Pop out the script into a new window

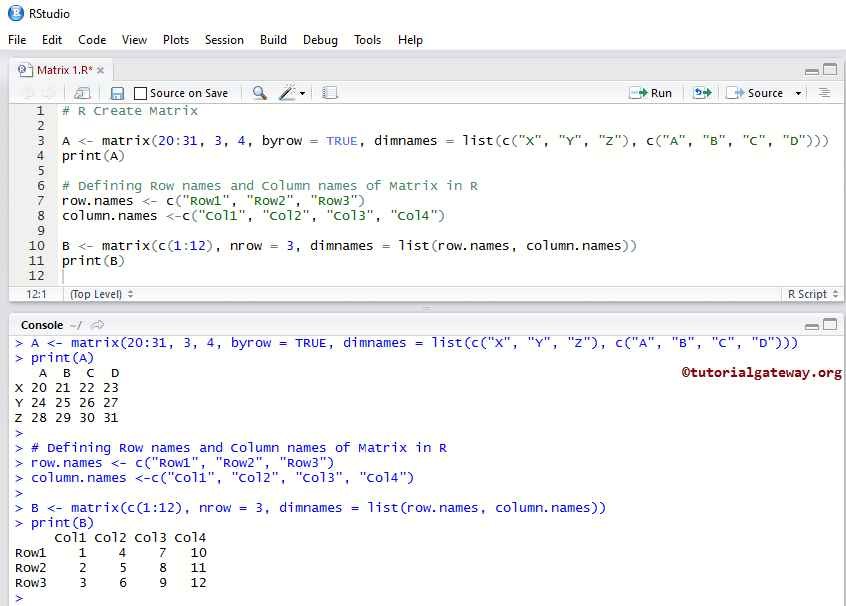click(x=82, y=92)
